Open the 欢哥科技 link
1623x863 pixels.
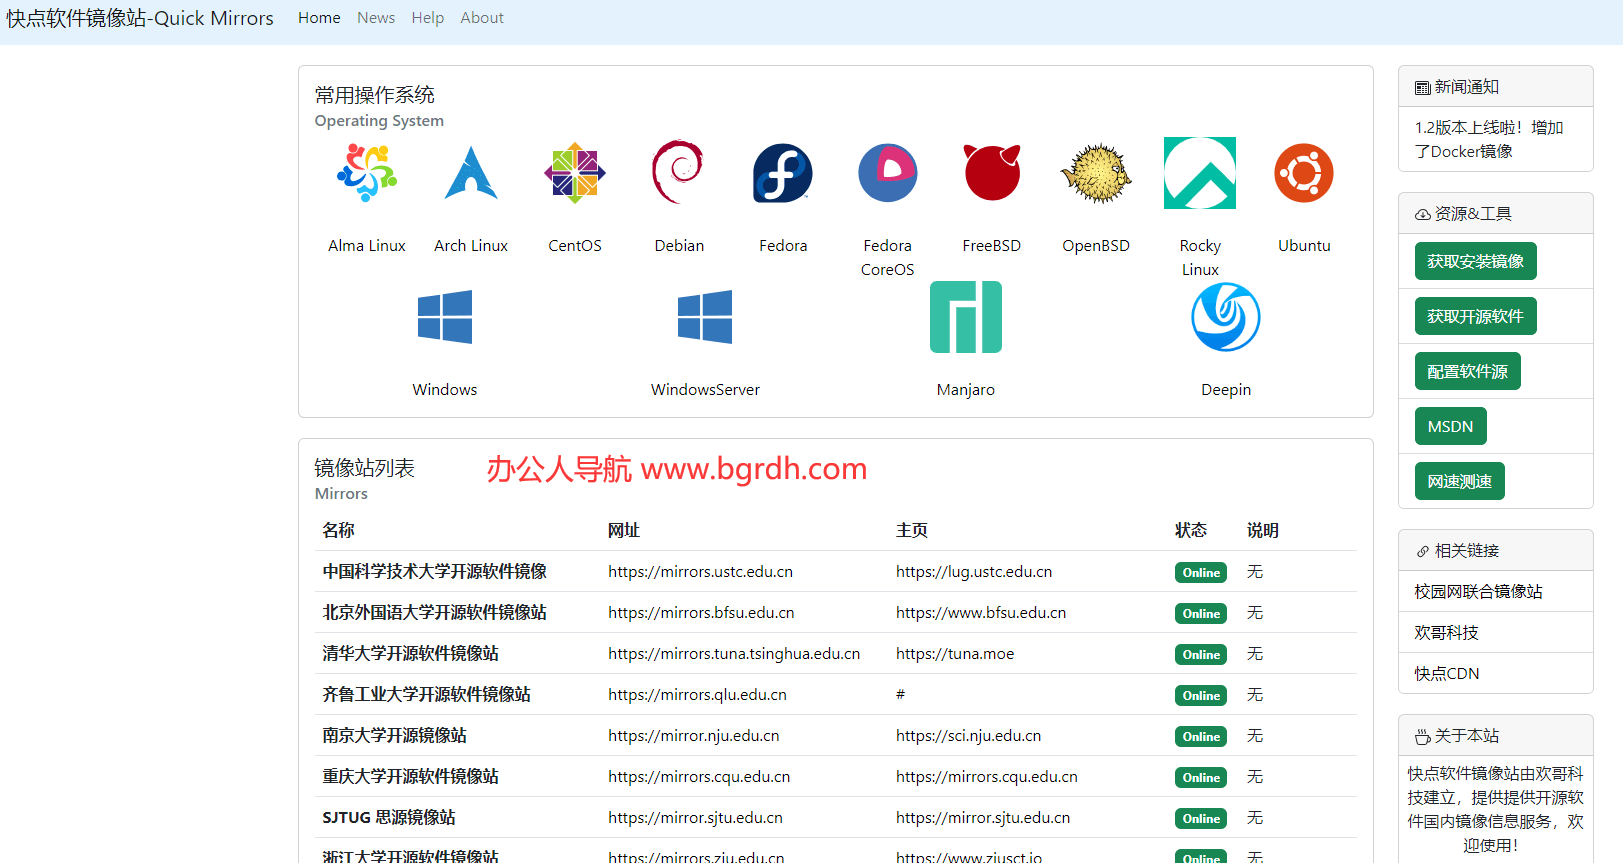[1446, 633]
